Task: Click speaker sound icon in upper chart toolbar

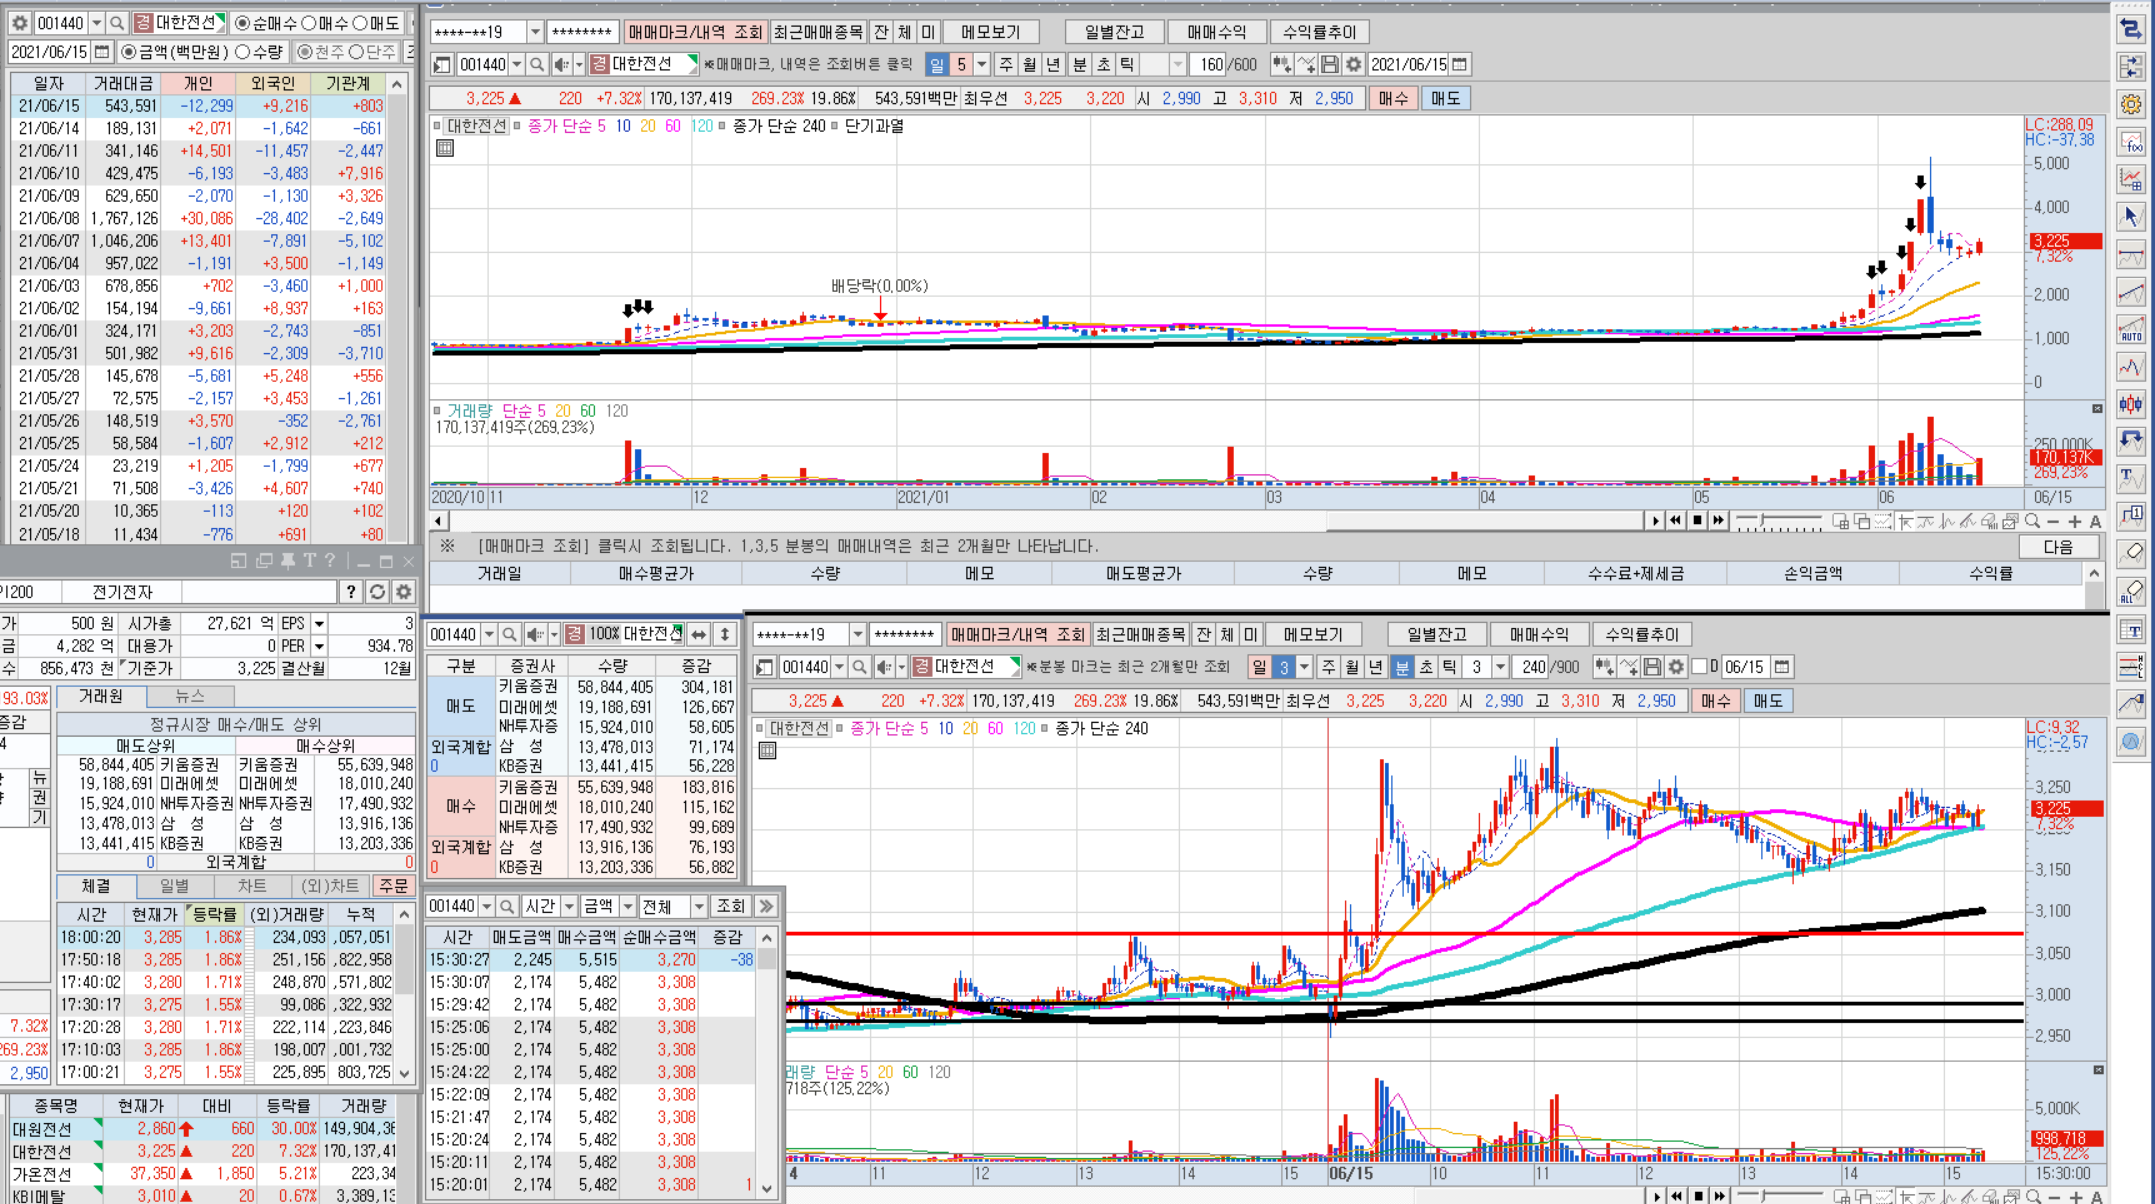Action: (x=562, y=64)
